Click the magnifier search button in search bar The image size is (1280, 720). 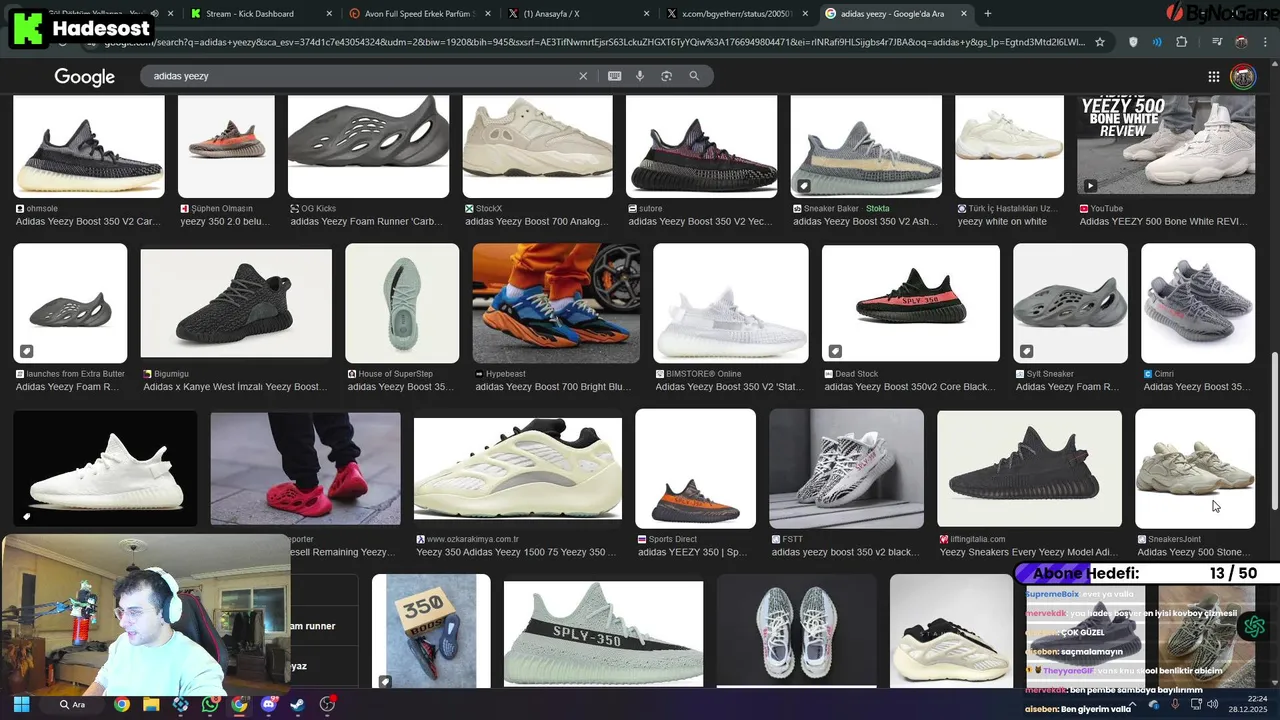point(694,76)
